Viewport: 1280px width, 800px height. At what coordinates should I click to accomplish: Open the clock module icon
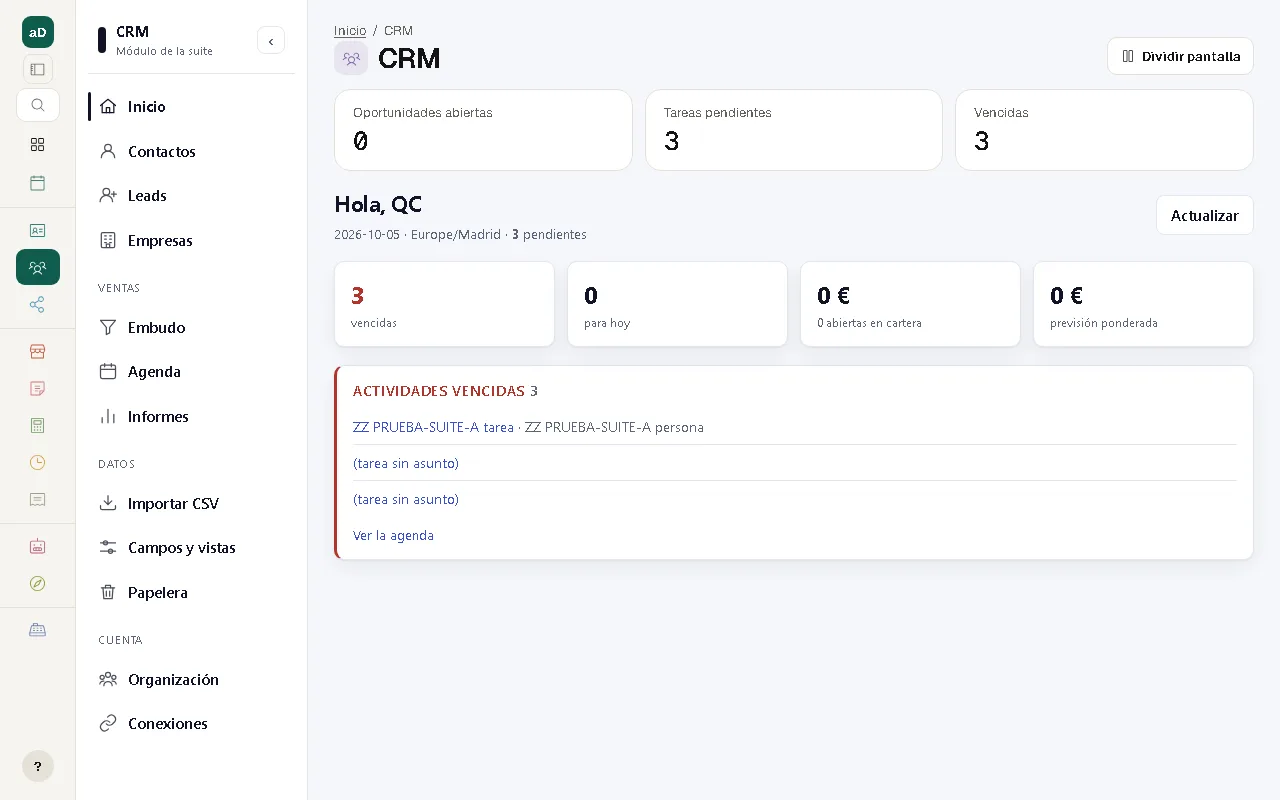click(x=38, y=462)
